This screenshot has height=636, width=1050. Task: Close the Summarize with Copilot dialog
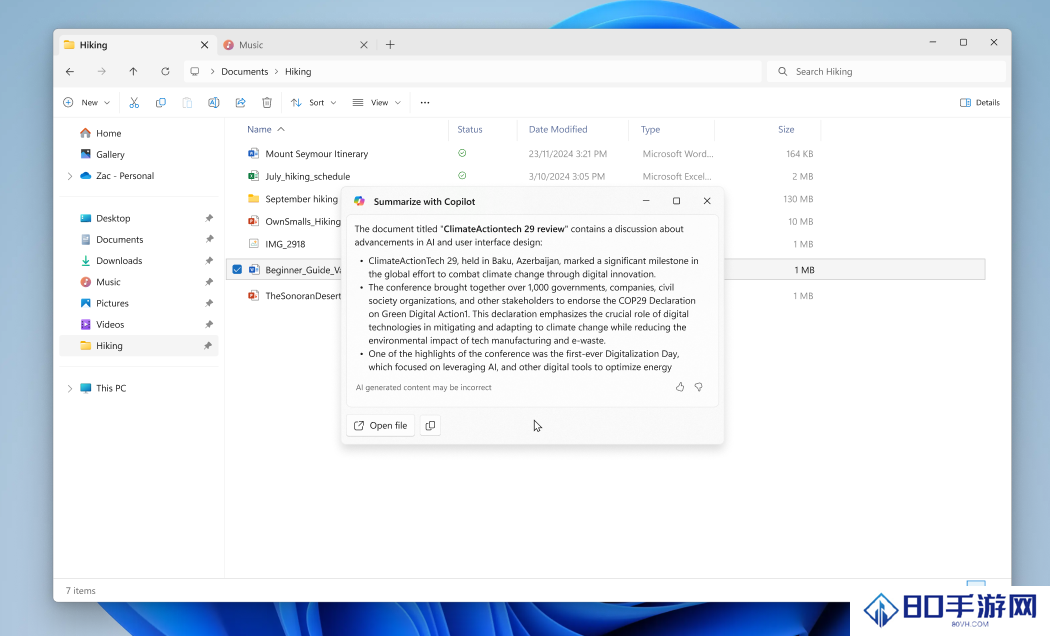pos(706,201)
